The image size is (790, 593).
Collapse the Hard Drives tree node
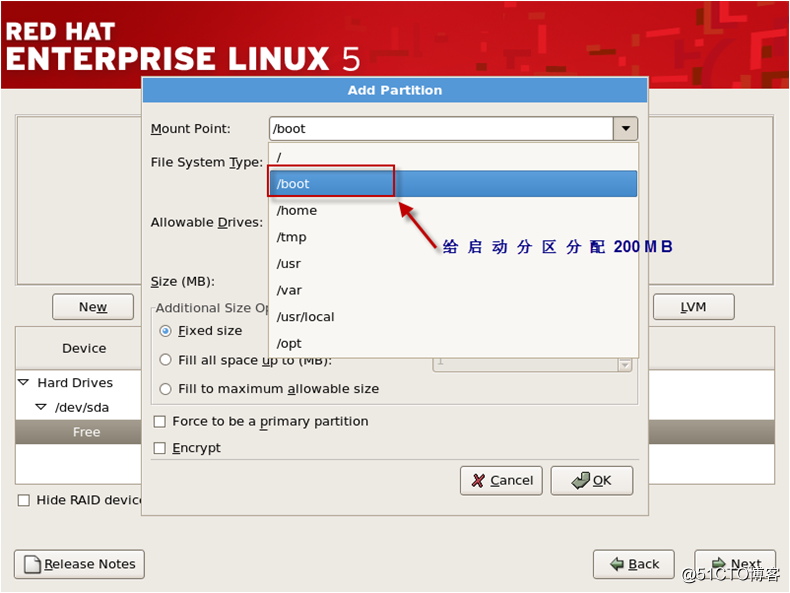24,382
